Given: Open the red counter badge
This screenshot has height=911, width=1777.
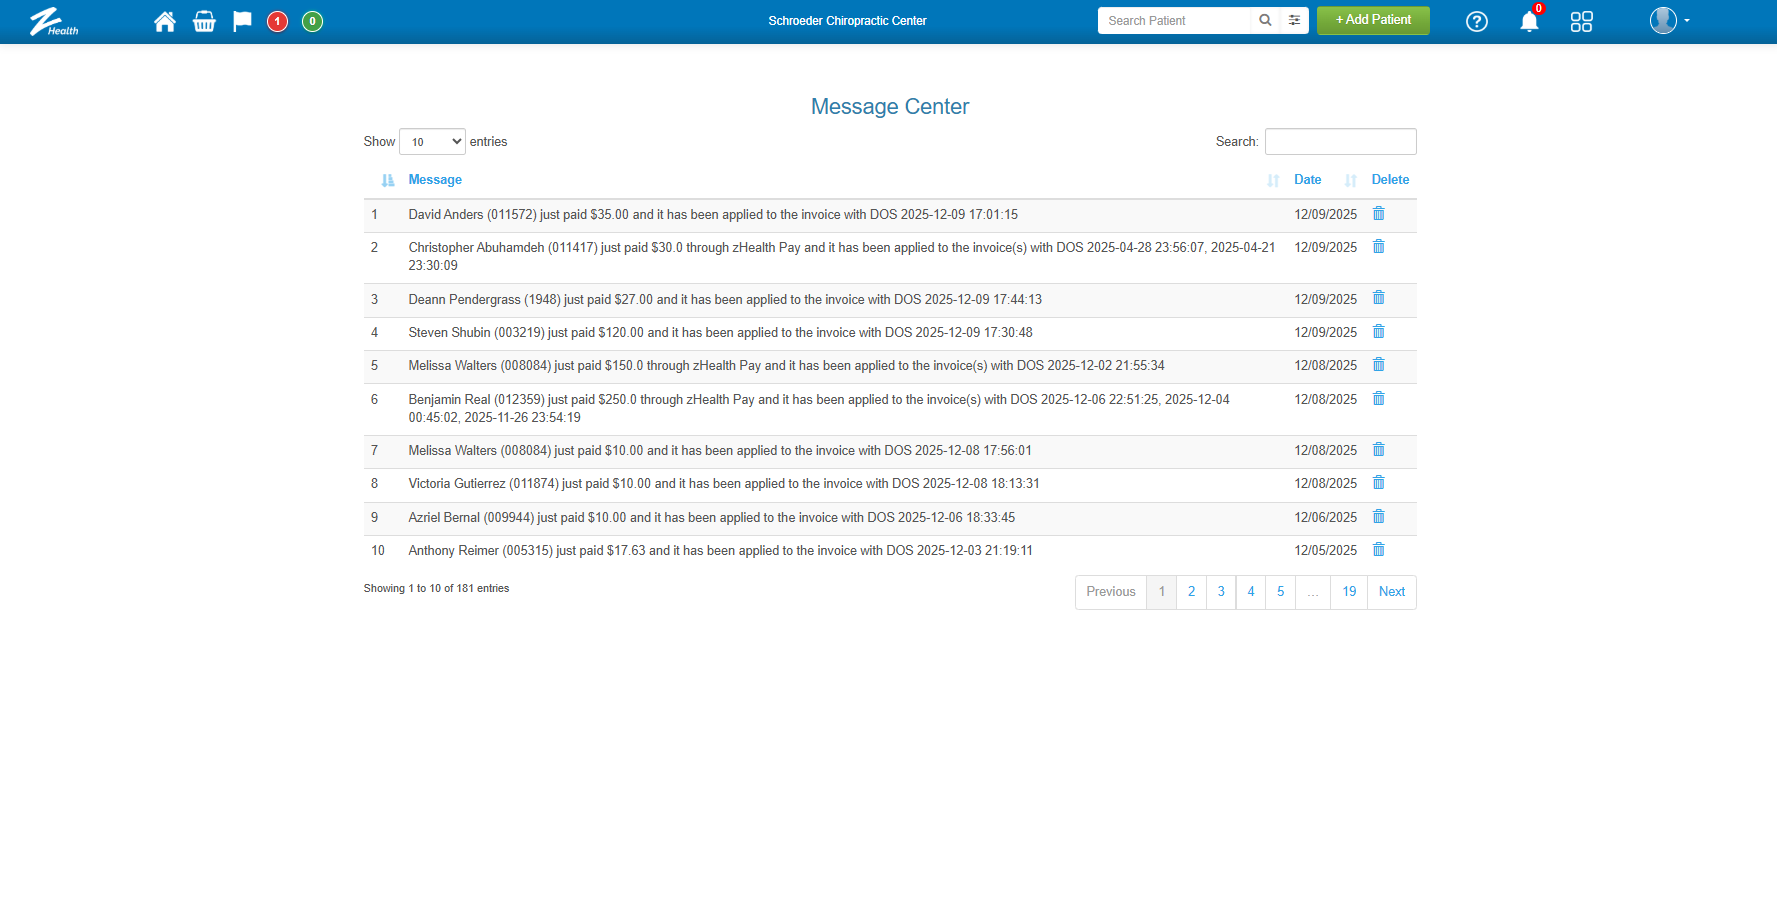Looking at the screenshot, I should (x=278, y=21).
